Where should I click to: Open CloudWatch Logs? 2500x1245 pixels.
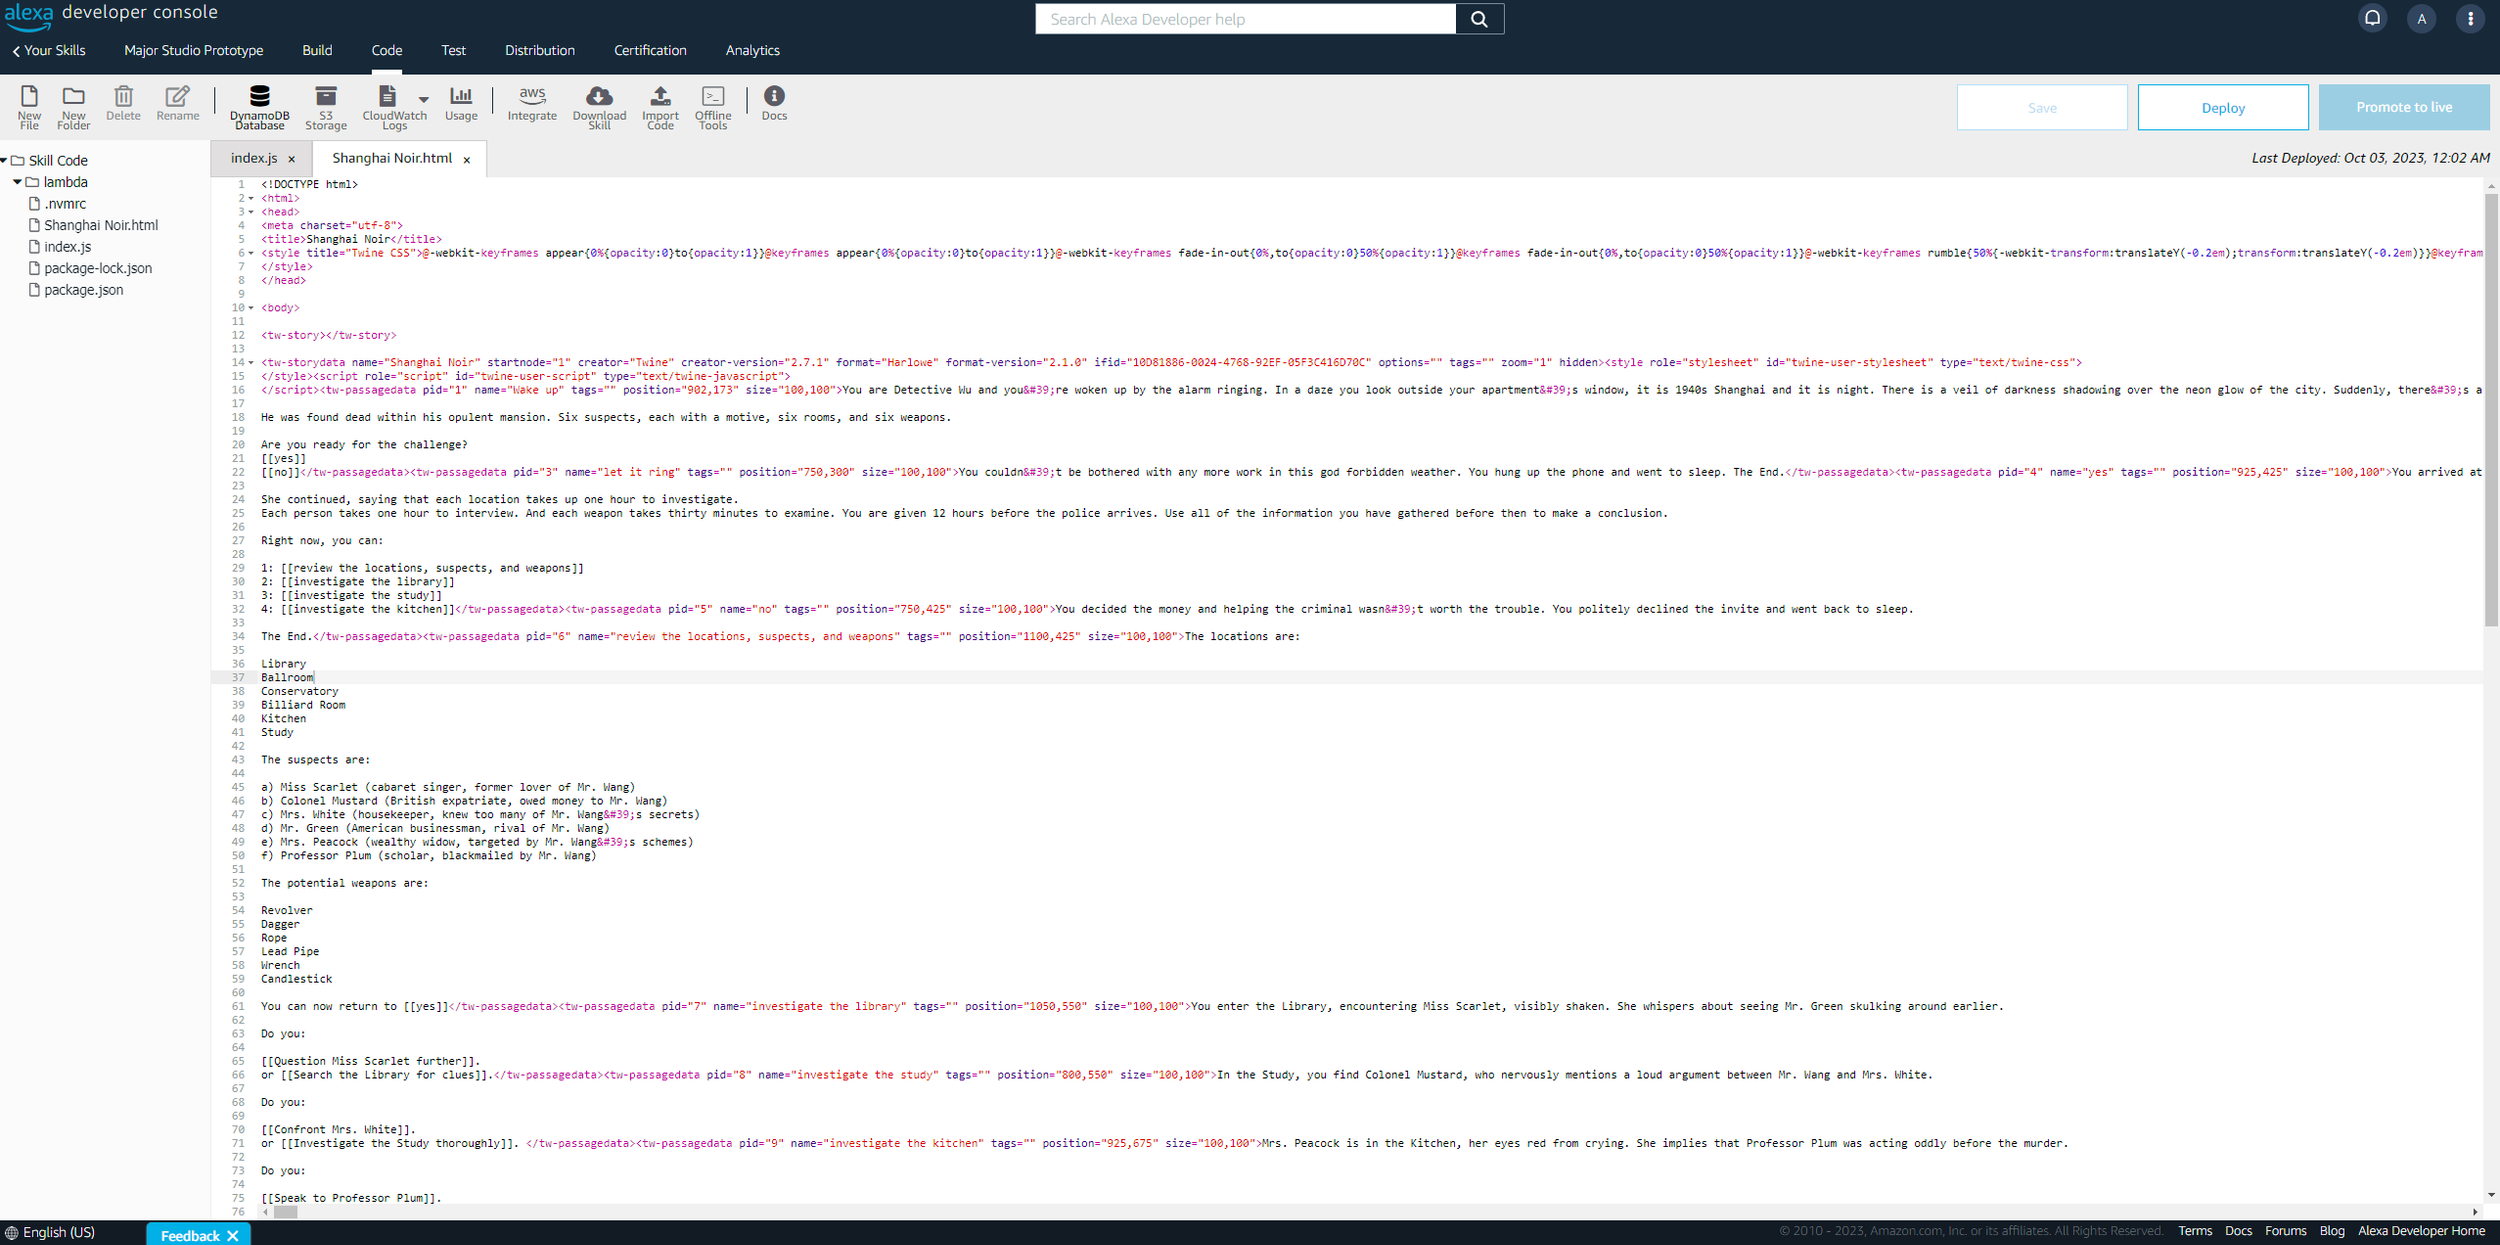tap(394, 106)
